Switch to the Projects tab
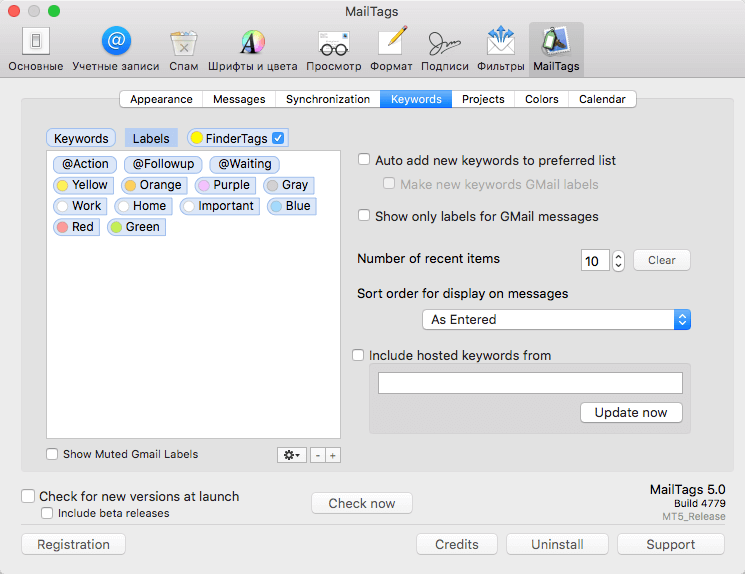745x574 pixels. [x=483, y=99]
